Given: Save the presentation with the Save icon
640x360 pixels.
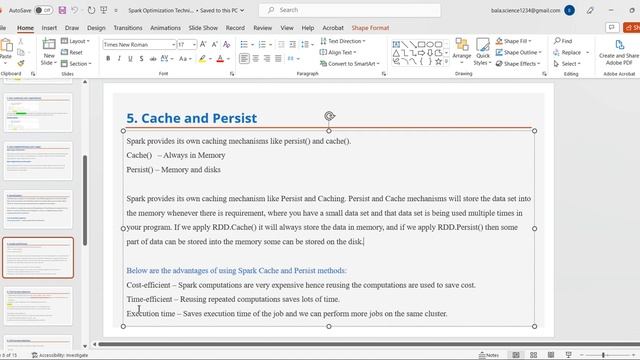Looking at the screenshot, I should 62,10.
